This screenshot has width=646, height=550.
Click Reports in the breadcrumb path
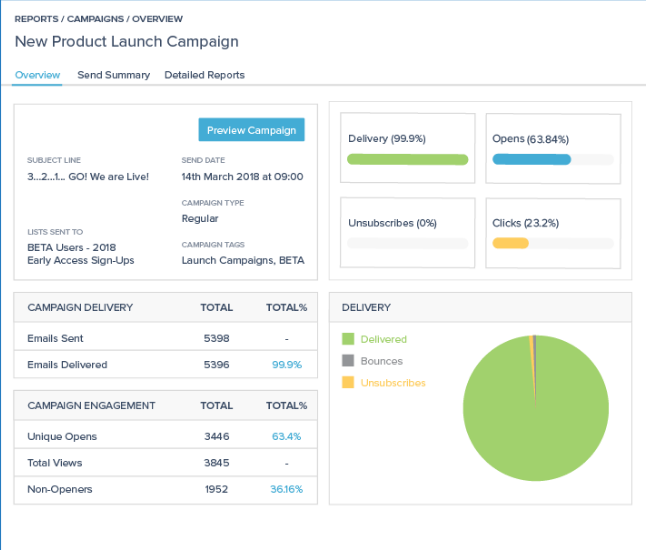click(37, 19)
